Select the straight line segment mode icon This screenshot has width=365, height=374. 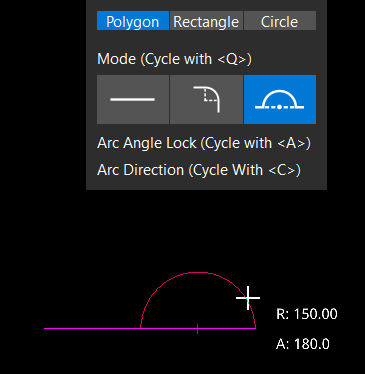click(x=133, y=99)
